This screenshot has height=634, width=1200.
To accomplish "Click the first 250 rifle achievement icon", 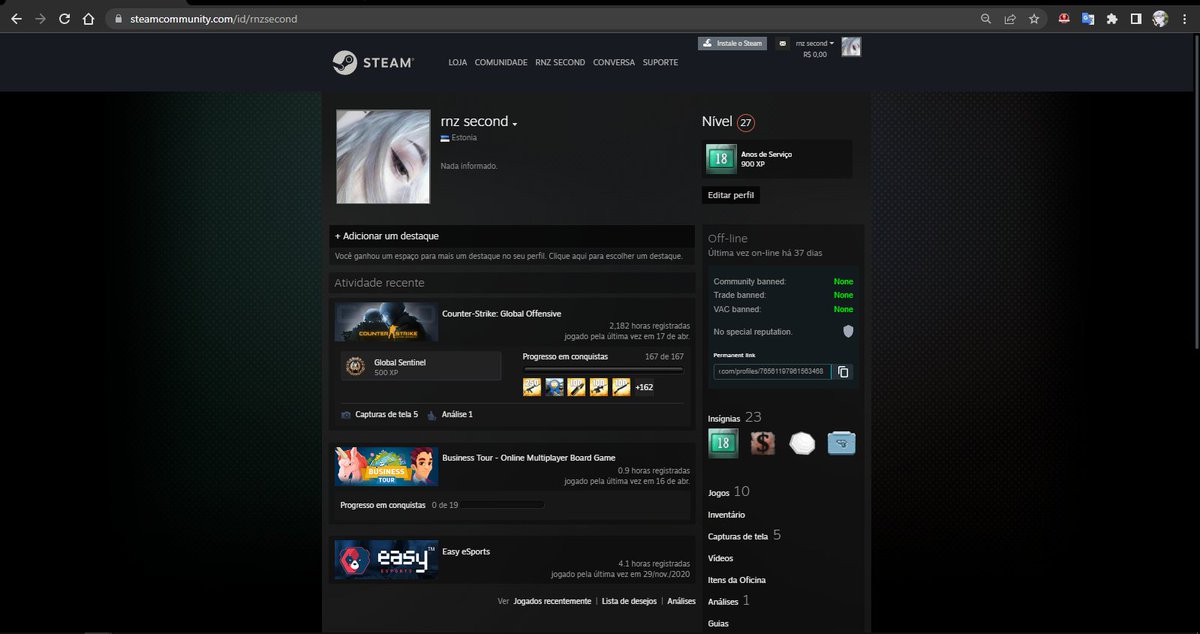I will click(x=532, y=387).
